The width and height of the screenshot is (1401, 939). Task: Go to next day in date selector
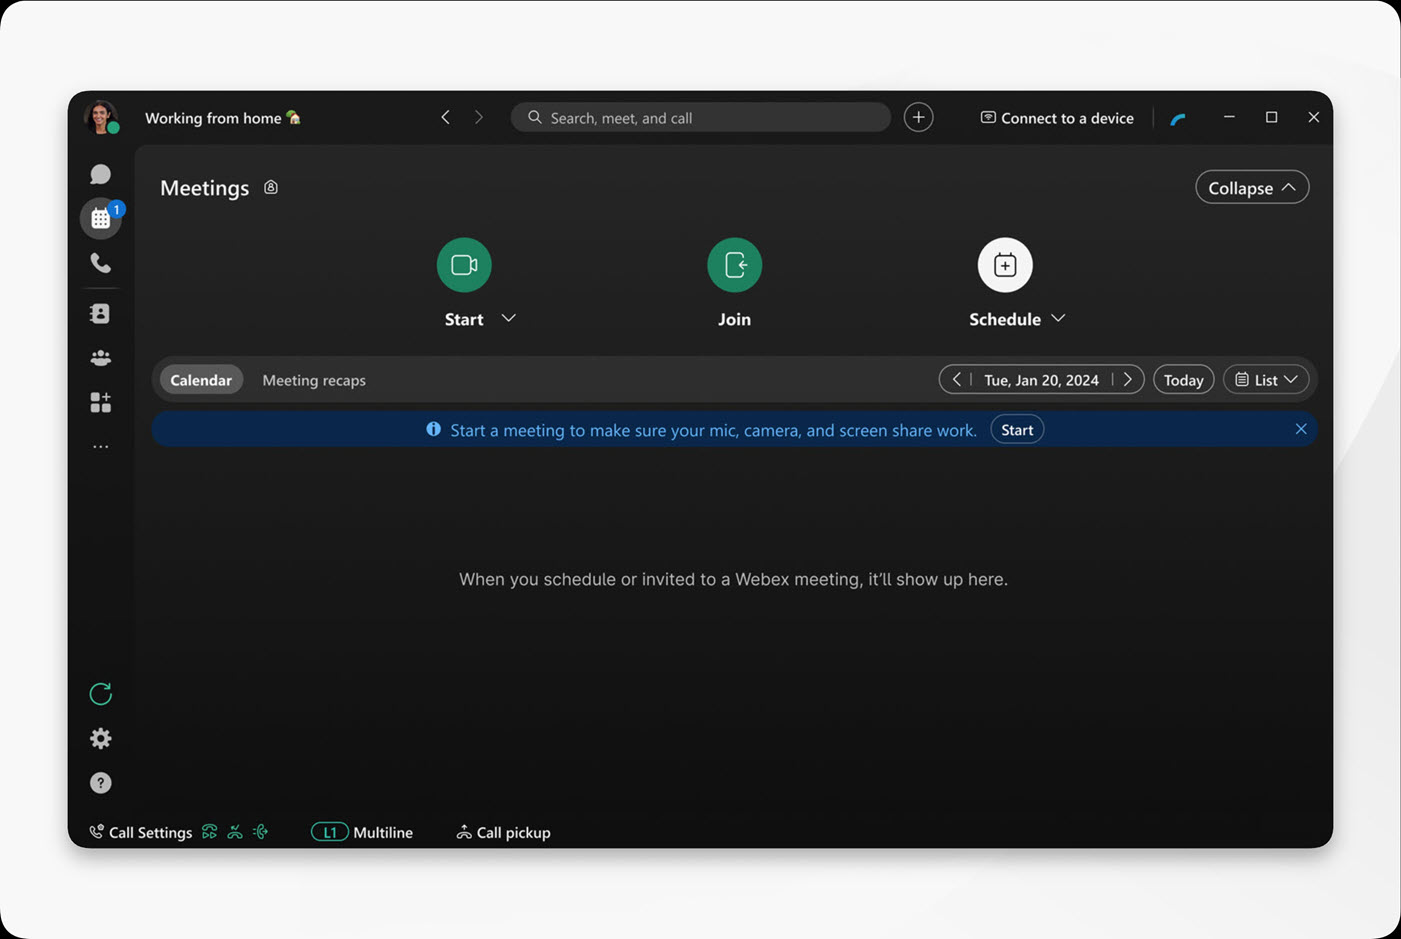[1128, 379]
